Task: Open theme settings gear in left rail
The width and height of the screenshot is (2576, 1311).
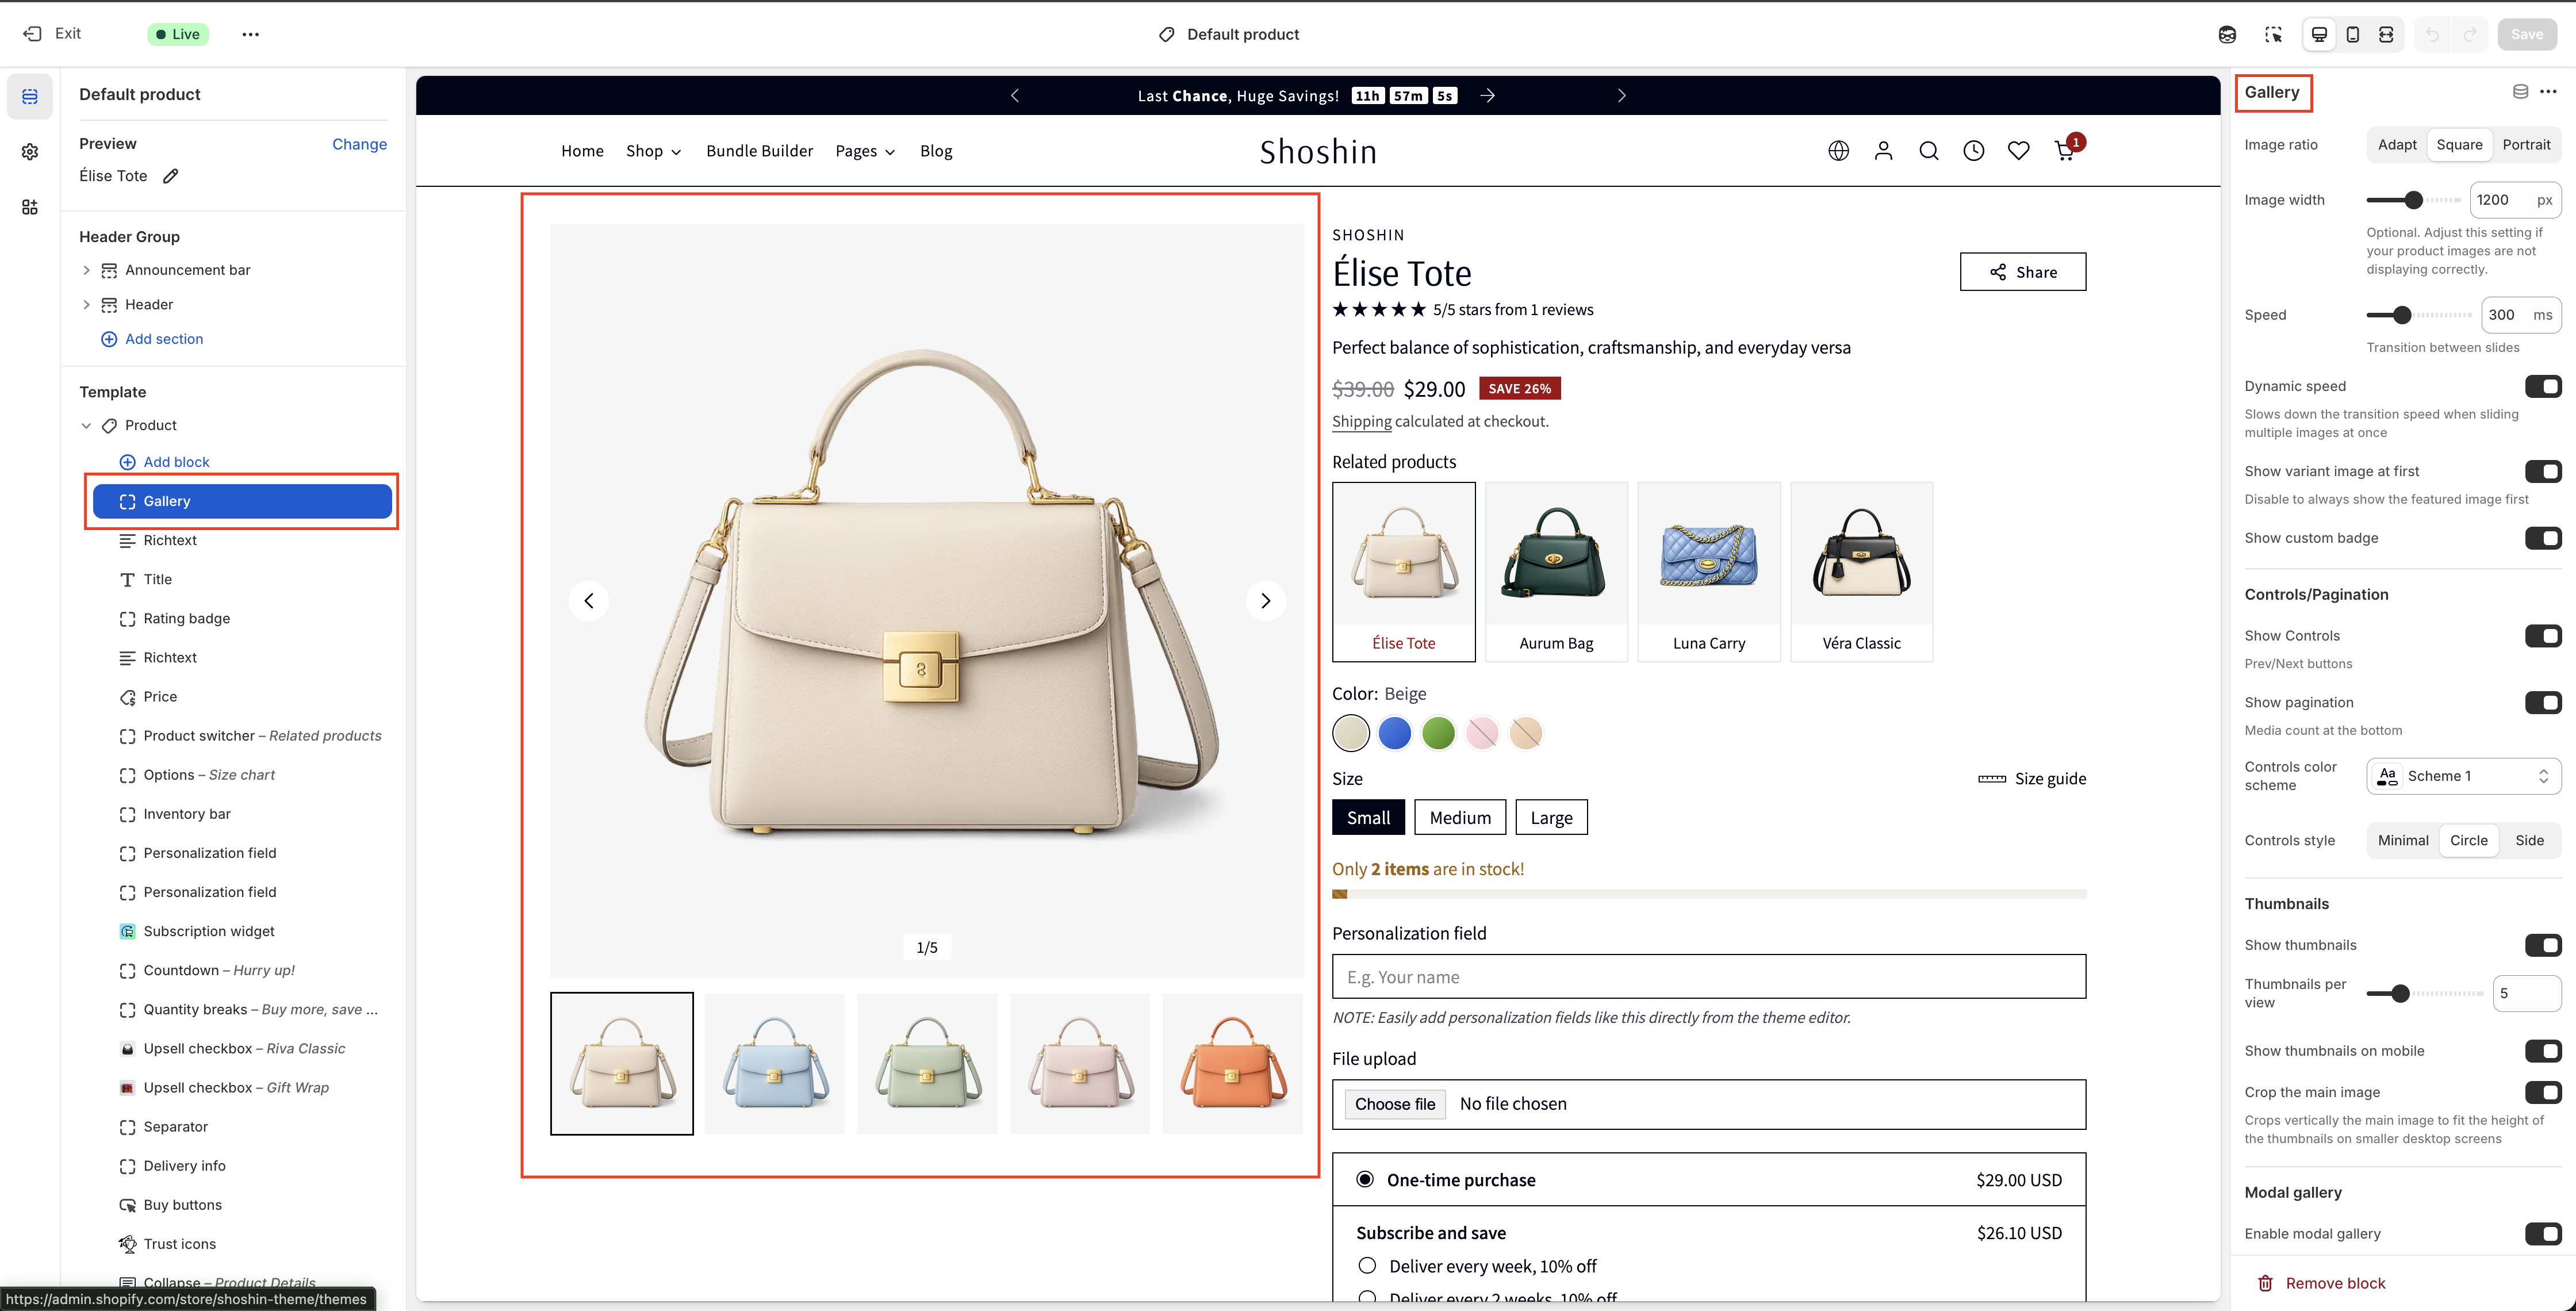Action: click(x=30, y=152)
